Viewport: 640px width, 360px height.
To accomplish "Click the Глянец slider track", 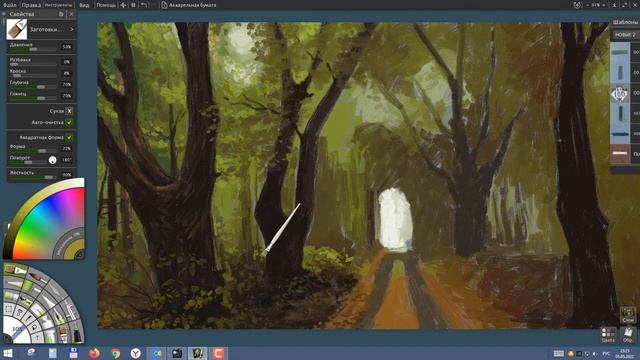I will click(x=33, y=98).
